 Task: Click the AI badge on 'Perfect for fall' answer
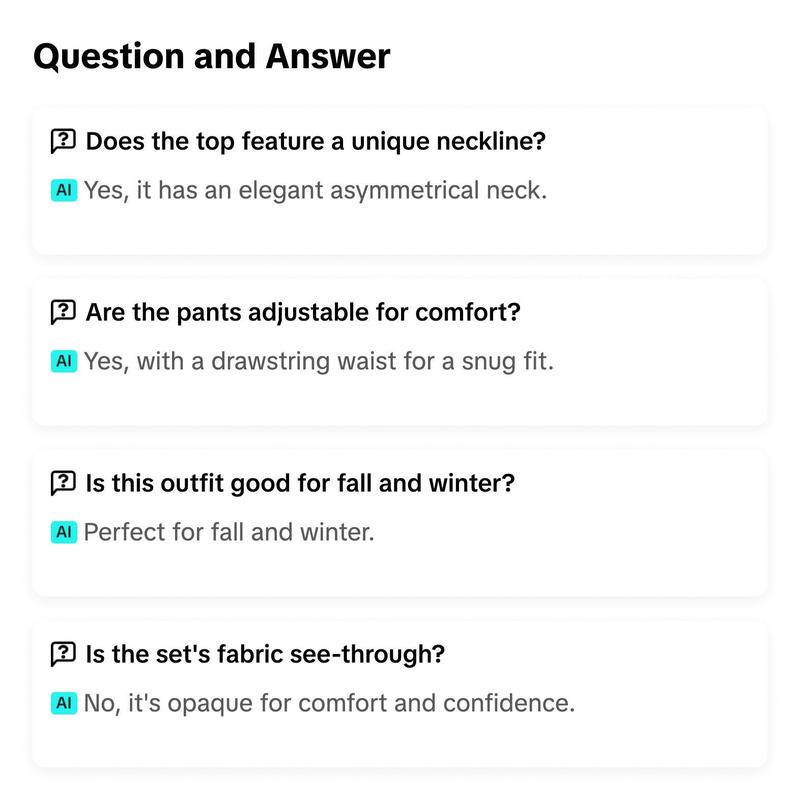[x=64, y=532]
